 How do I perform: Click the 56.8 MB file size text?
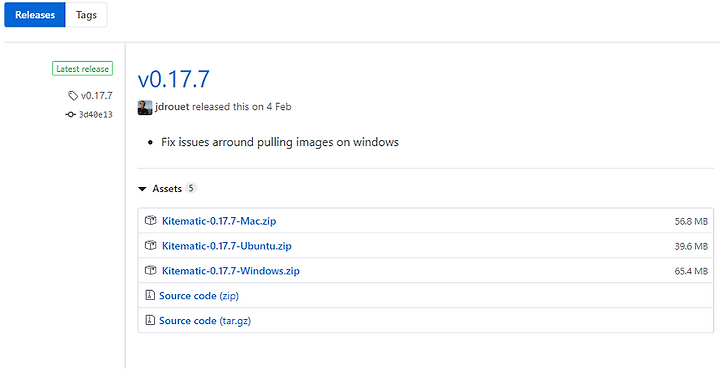pos(691,221)
